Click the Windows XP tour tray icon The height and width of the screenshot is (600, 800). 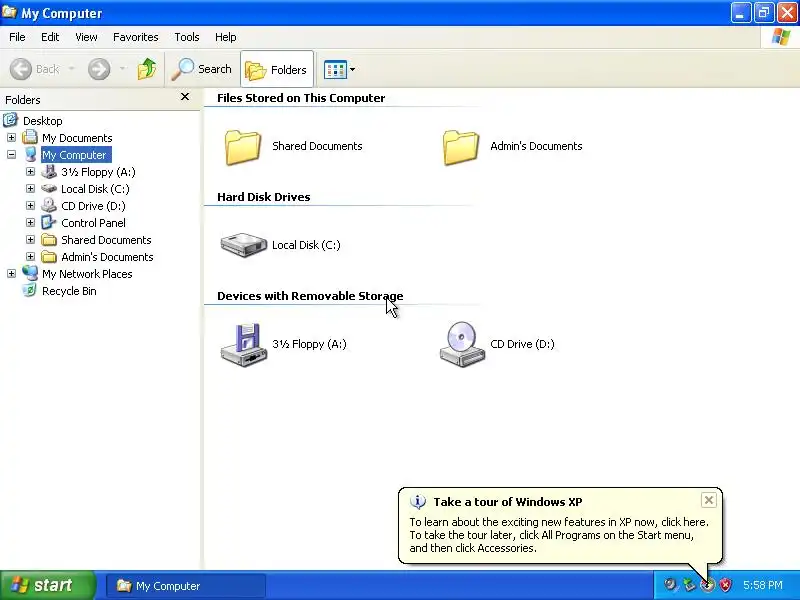tap(707, 585)
